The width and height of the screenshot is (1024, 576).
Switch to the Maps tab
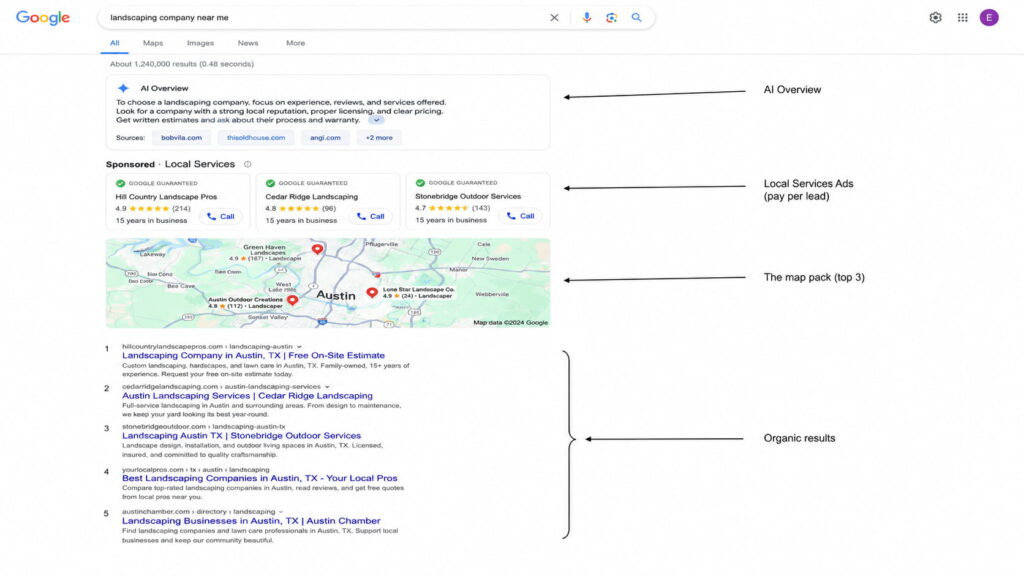tap(153, 43)
